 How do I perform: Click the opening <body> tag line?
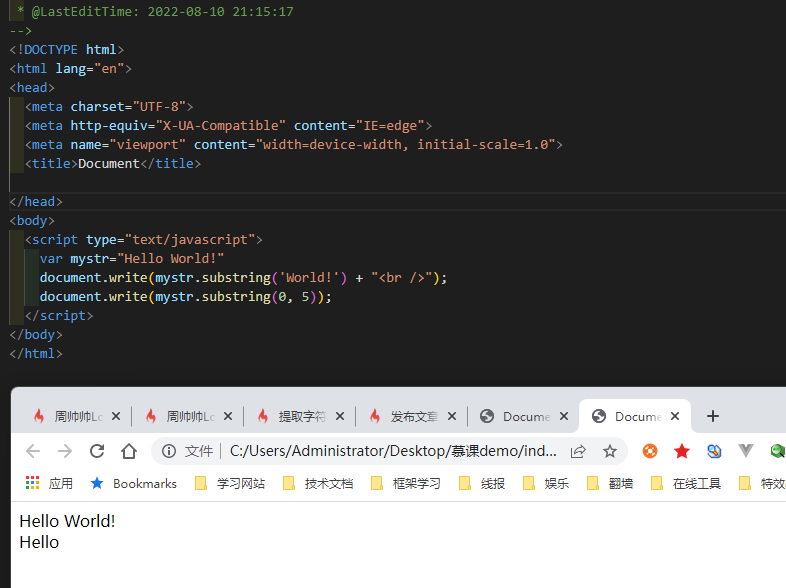[32, 221]
